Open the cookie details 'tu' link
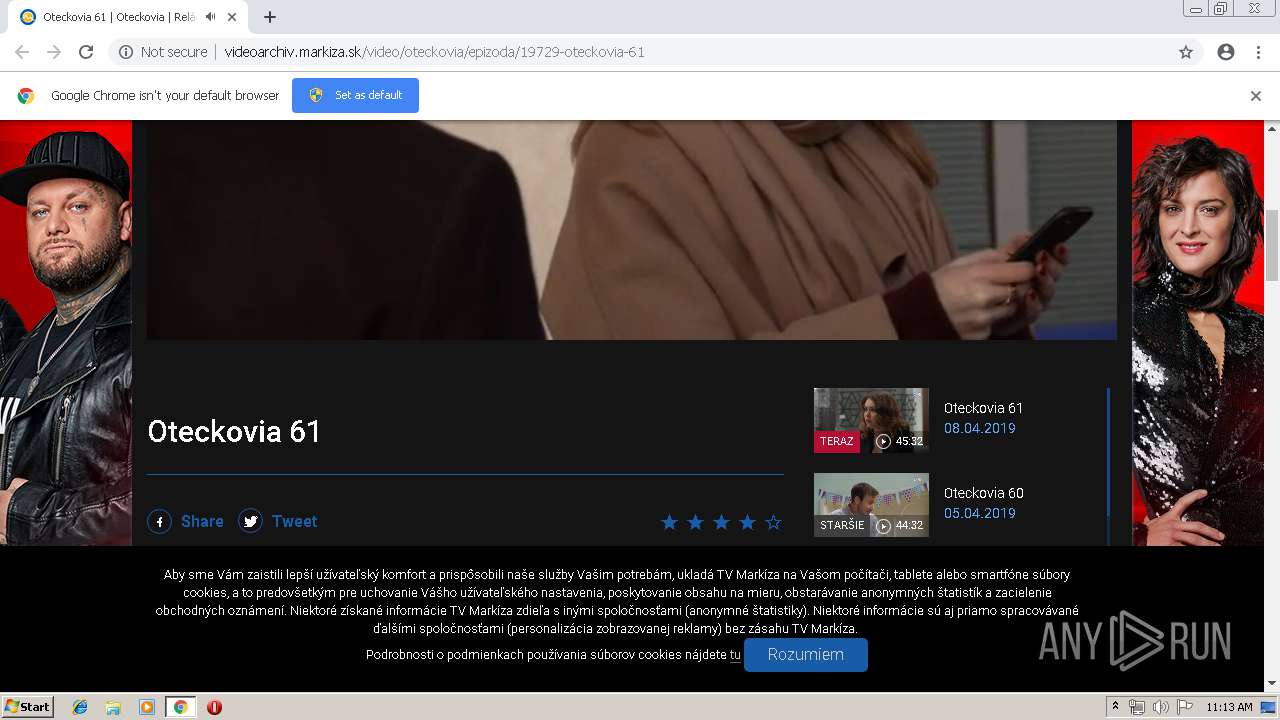 (735, 655)
